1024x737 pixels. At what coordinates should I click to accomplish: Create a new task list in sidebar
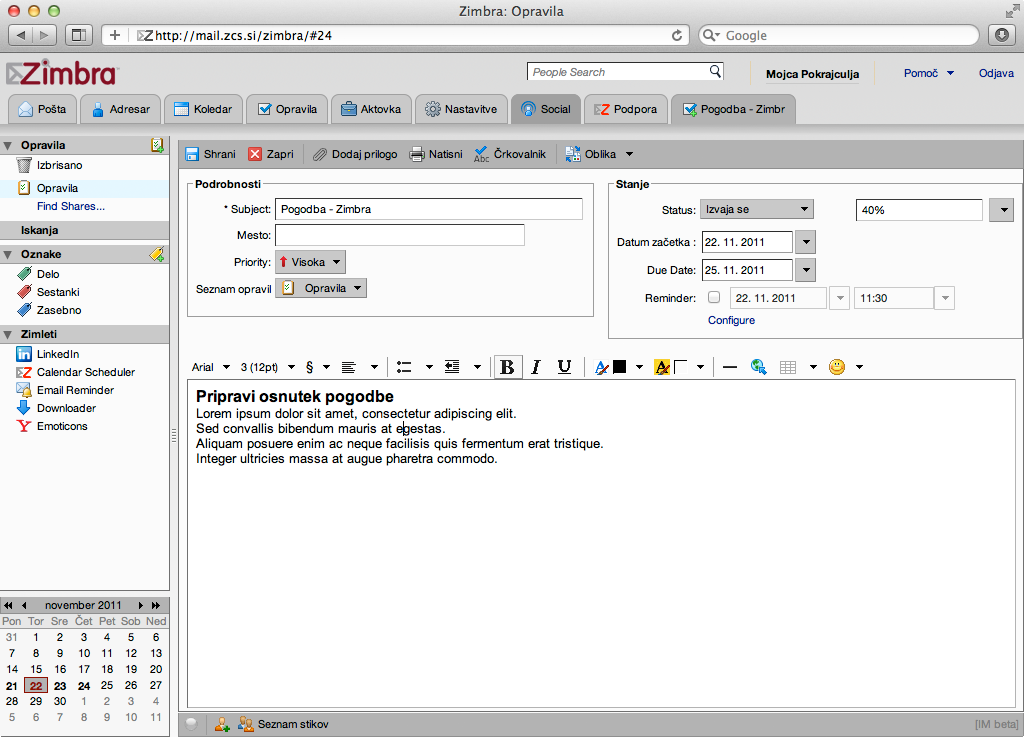(x=157, y=145)
